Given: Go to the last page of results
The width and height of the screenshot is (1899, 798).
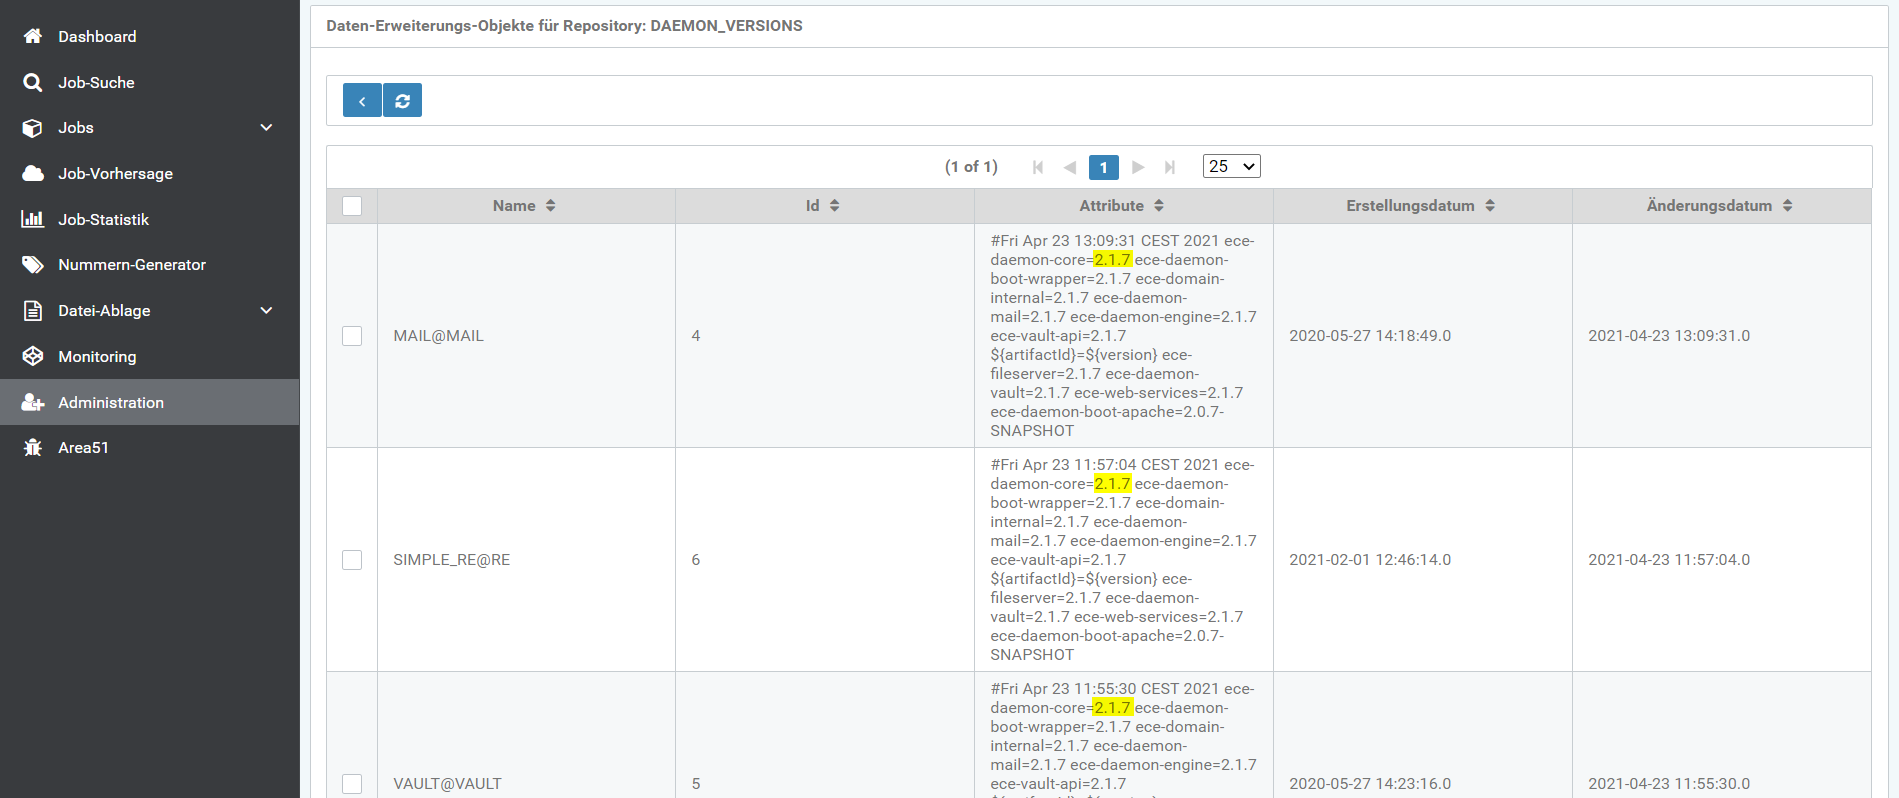Looking at the screenshot, I should [x=1169, y=167].
